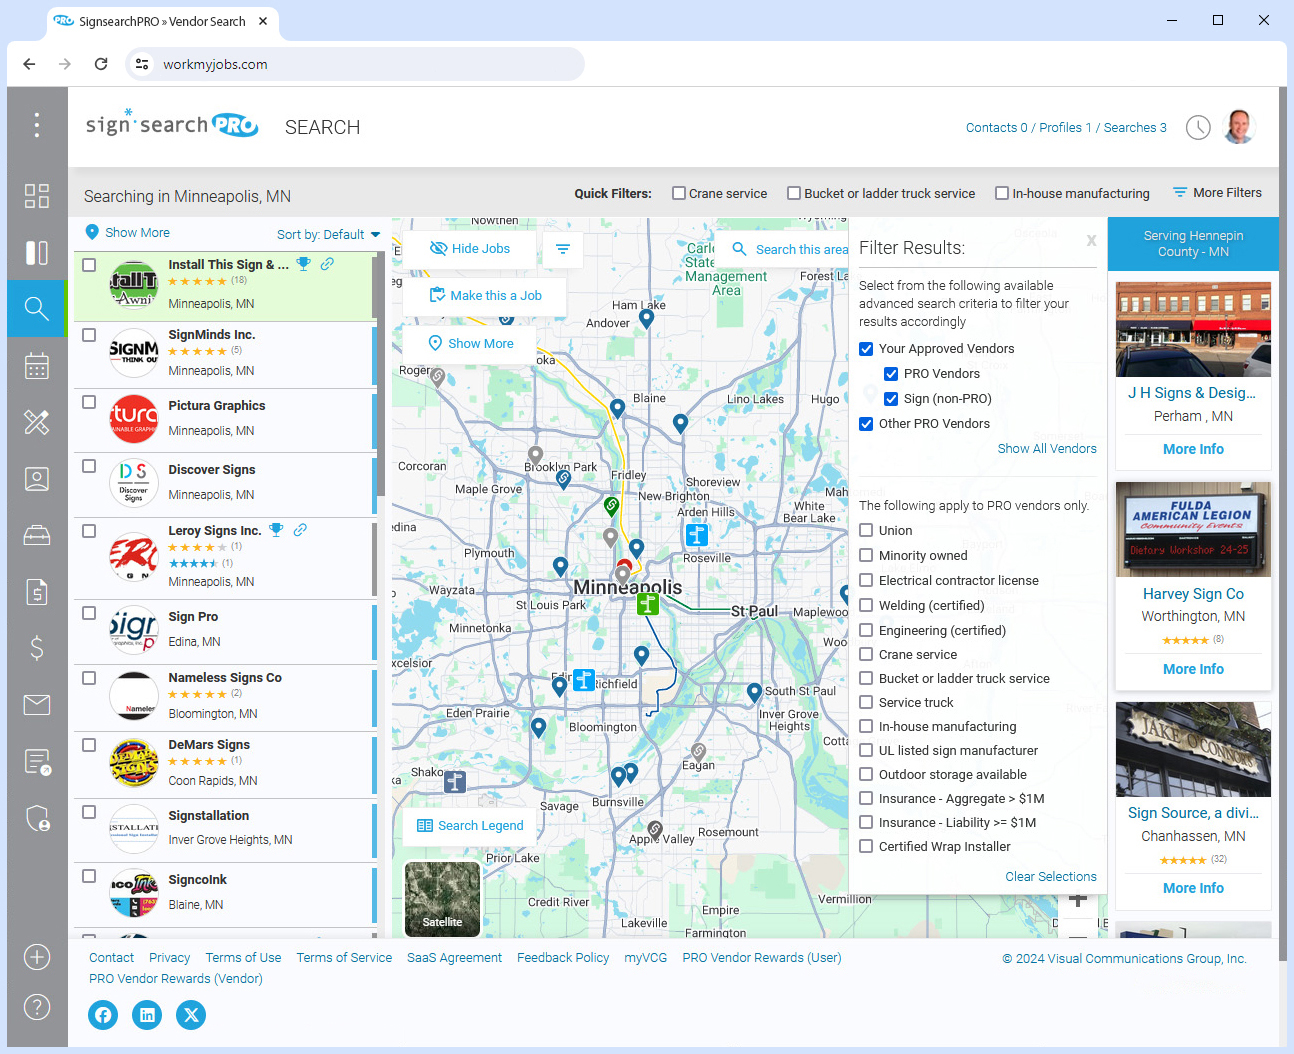Open the crossed tools icon in sidebar
Image resolution: width=1294 pixels, height=1054 pixels.
[x=37, y=423]
